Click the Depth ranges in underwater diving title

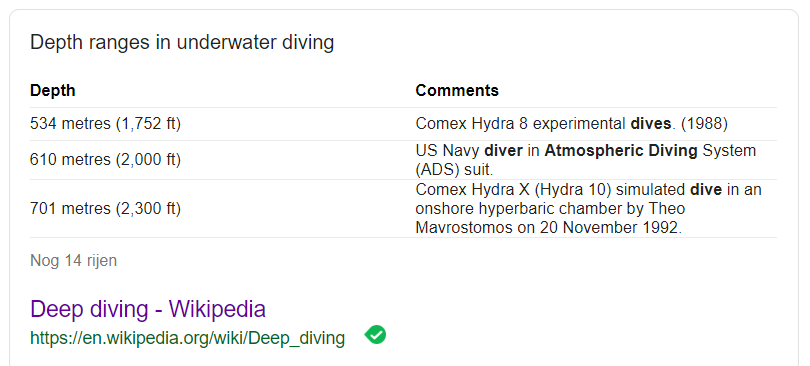pos(182,42)
